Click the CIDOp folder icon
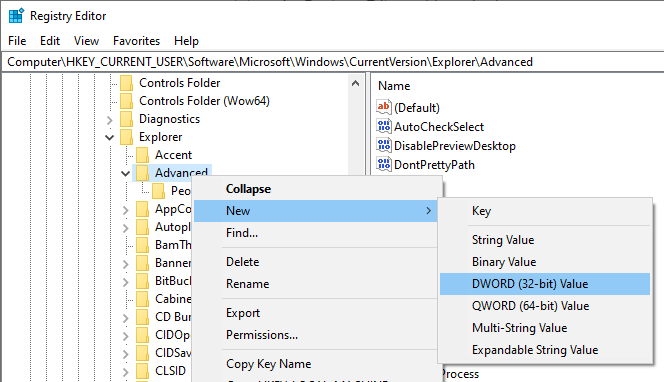 coord(142,335)
